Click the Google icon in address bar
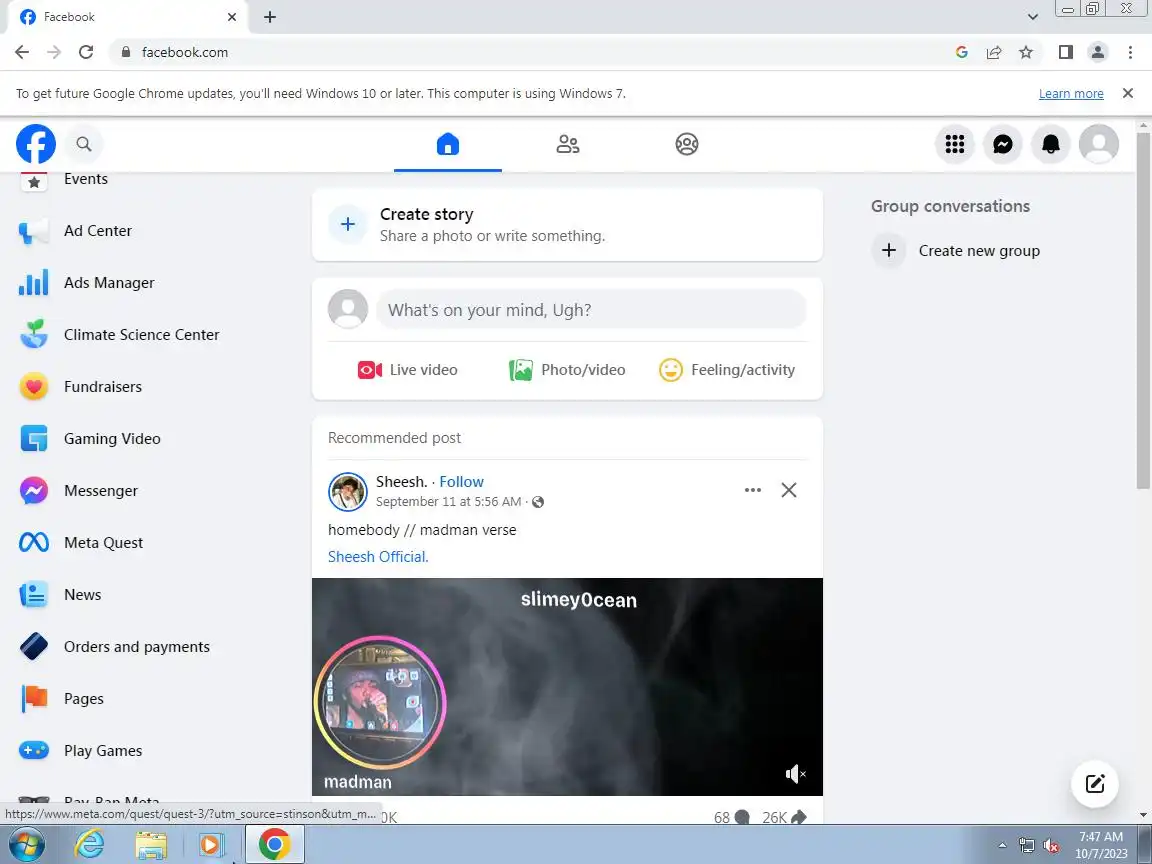1152x864 pixels. click(962, 52)
